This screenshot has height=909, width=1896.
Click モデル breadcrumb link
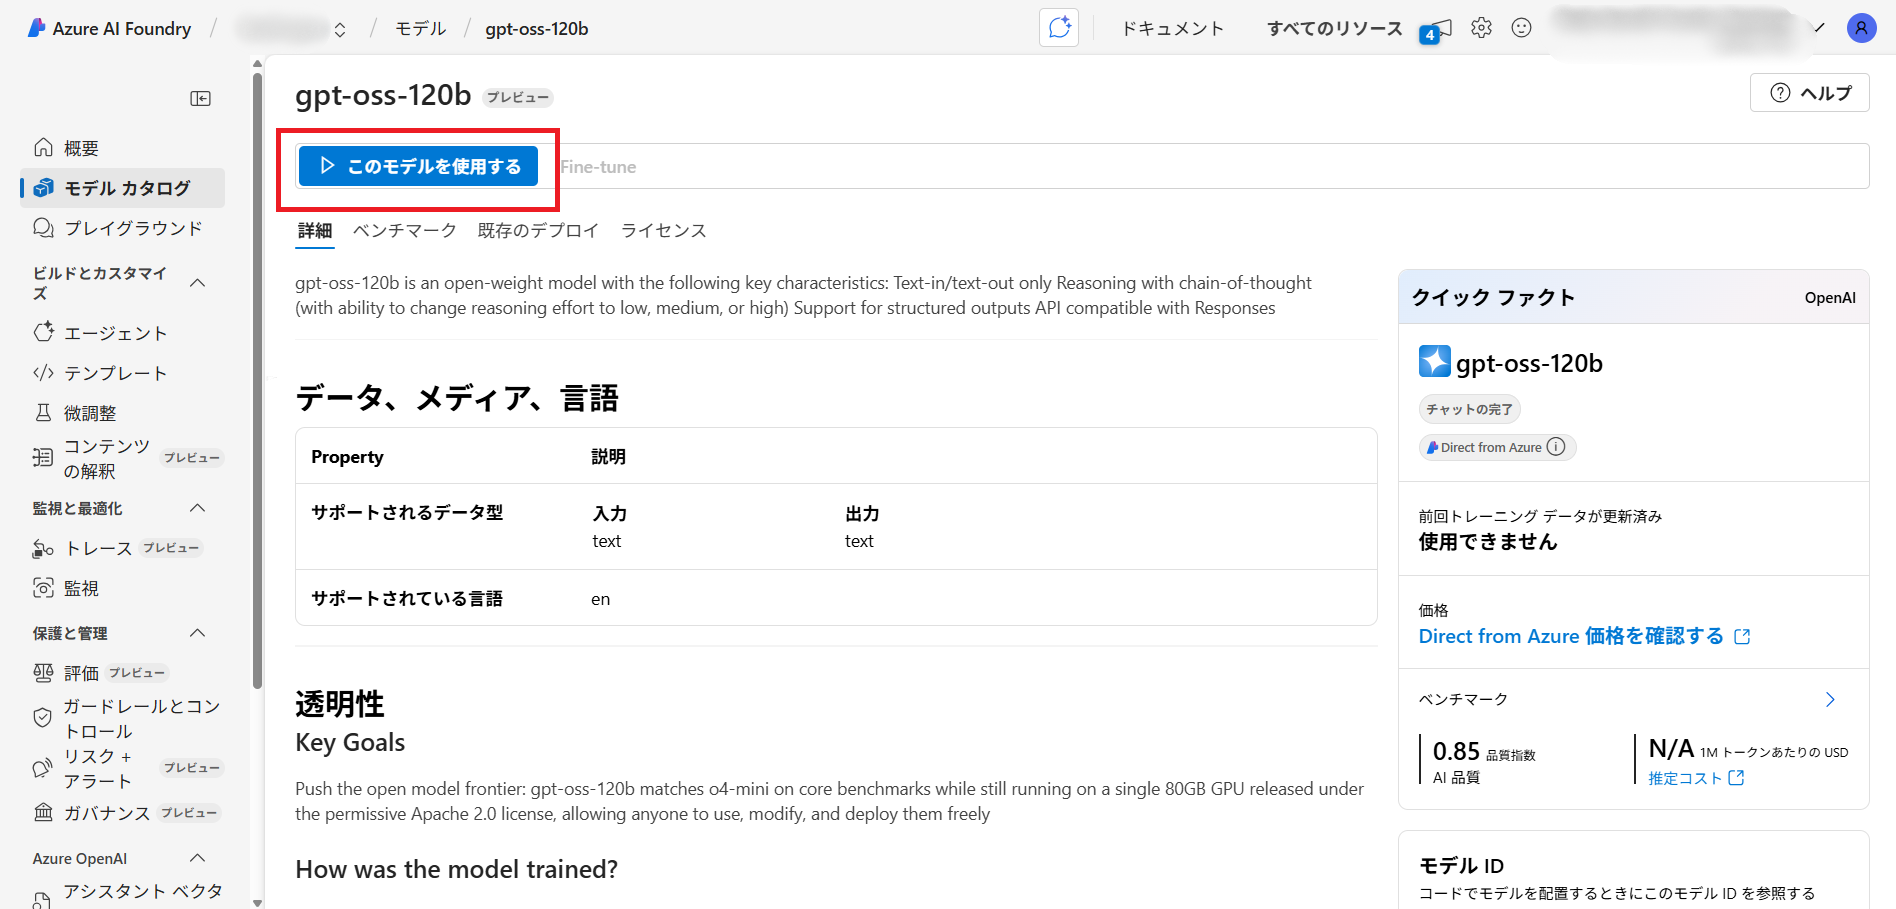click(x=420, y=28)
